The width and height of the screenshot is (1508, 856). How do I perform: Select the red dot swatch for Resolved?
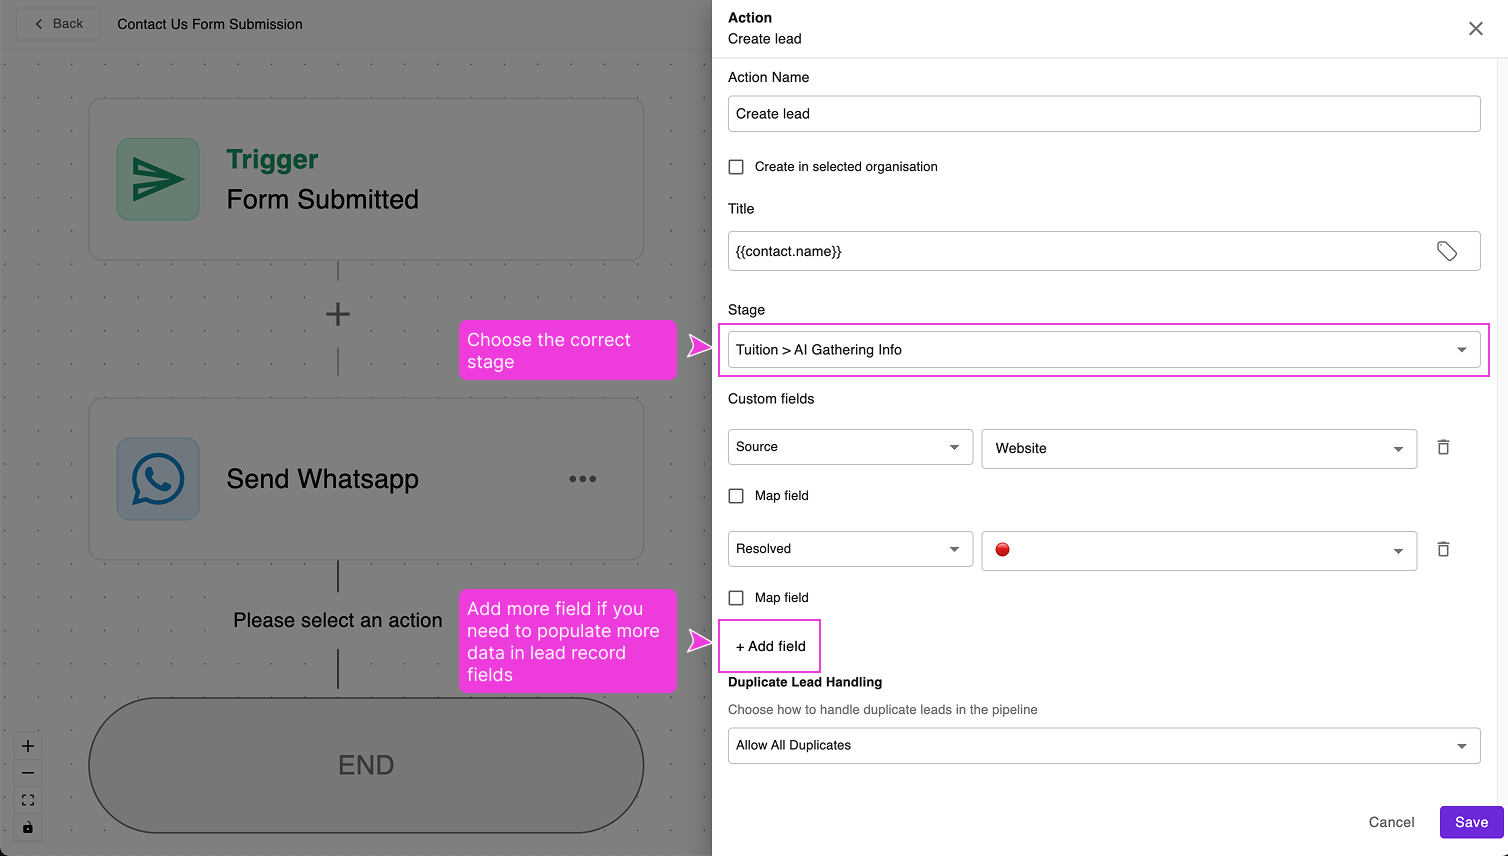1003,548
